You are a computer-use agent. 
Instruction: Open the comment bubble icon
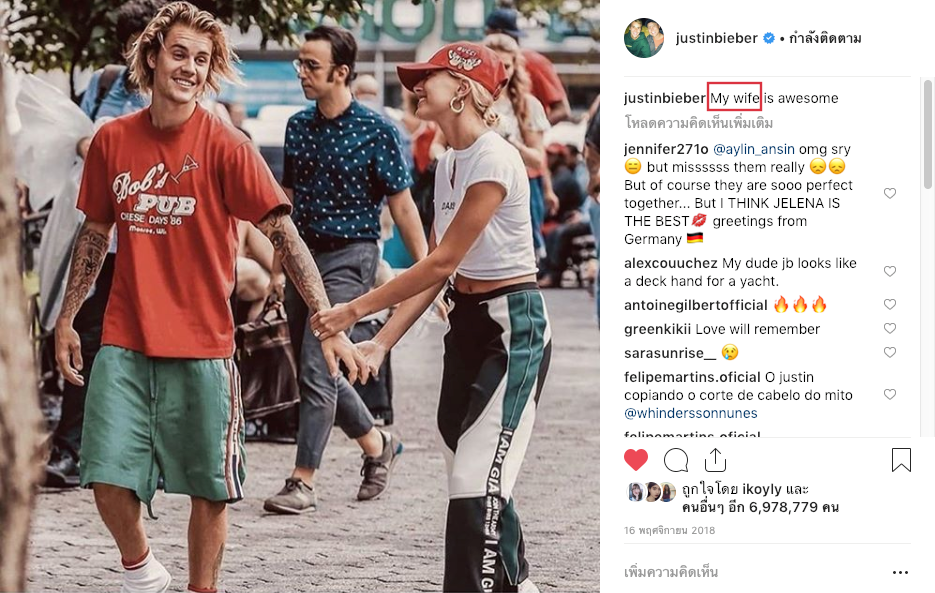coord(676,460)
